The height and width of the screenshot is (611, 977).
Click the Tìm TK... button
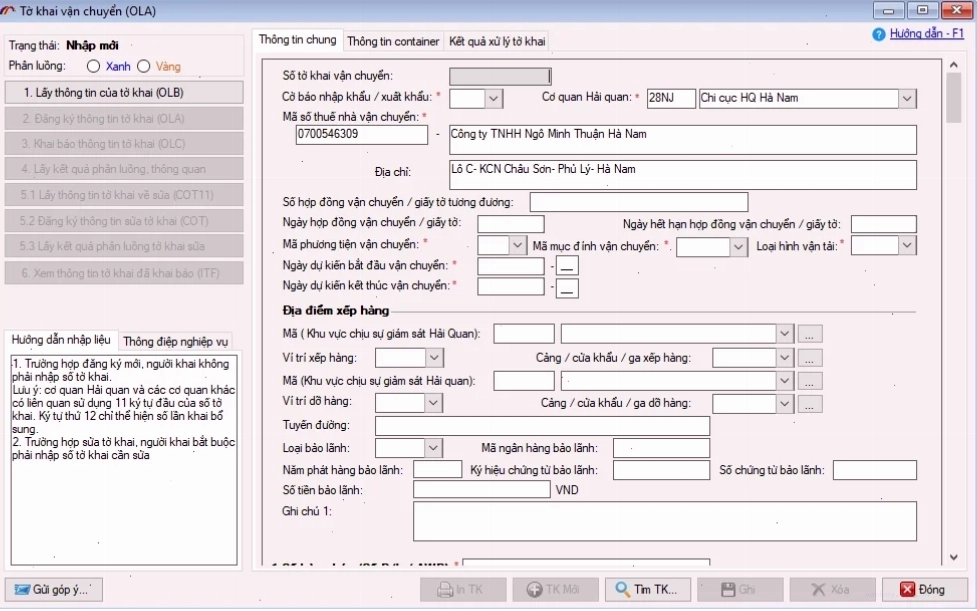(647, 589)
